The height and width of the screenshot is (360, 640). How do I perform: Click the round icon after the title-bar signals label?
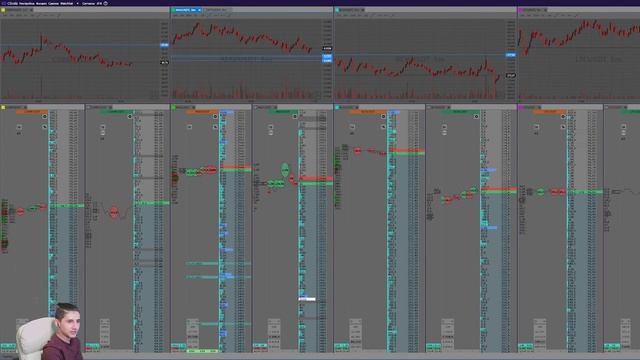pyautogui.click(x=106, y=3)
